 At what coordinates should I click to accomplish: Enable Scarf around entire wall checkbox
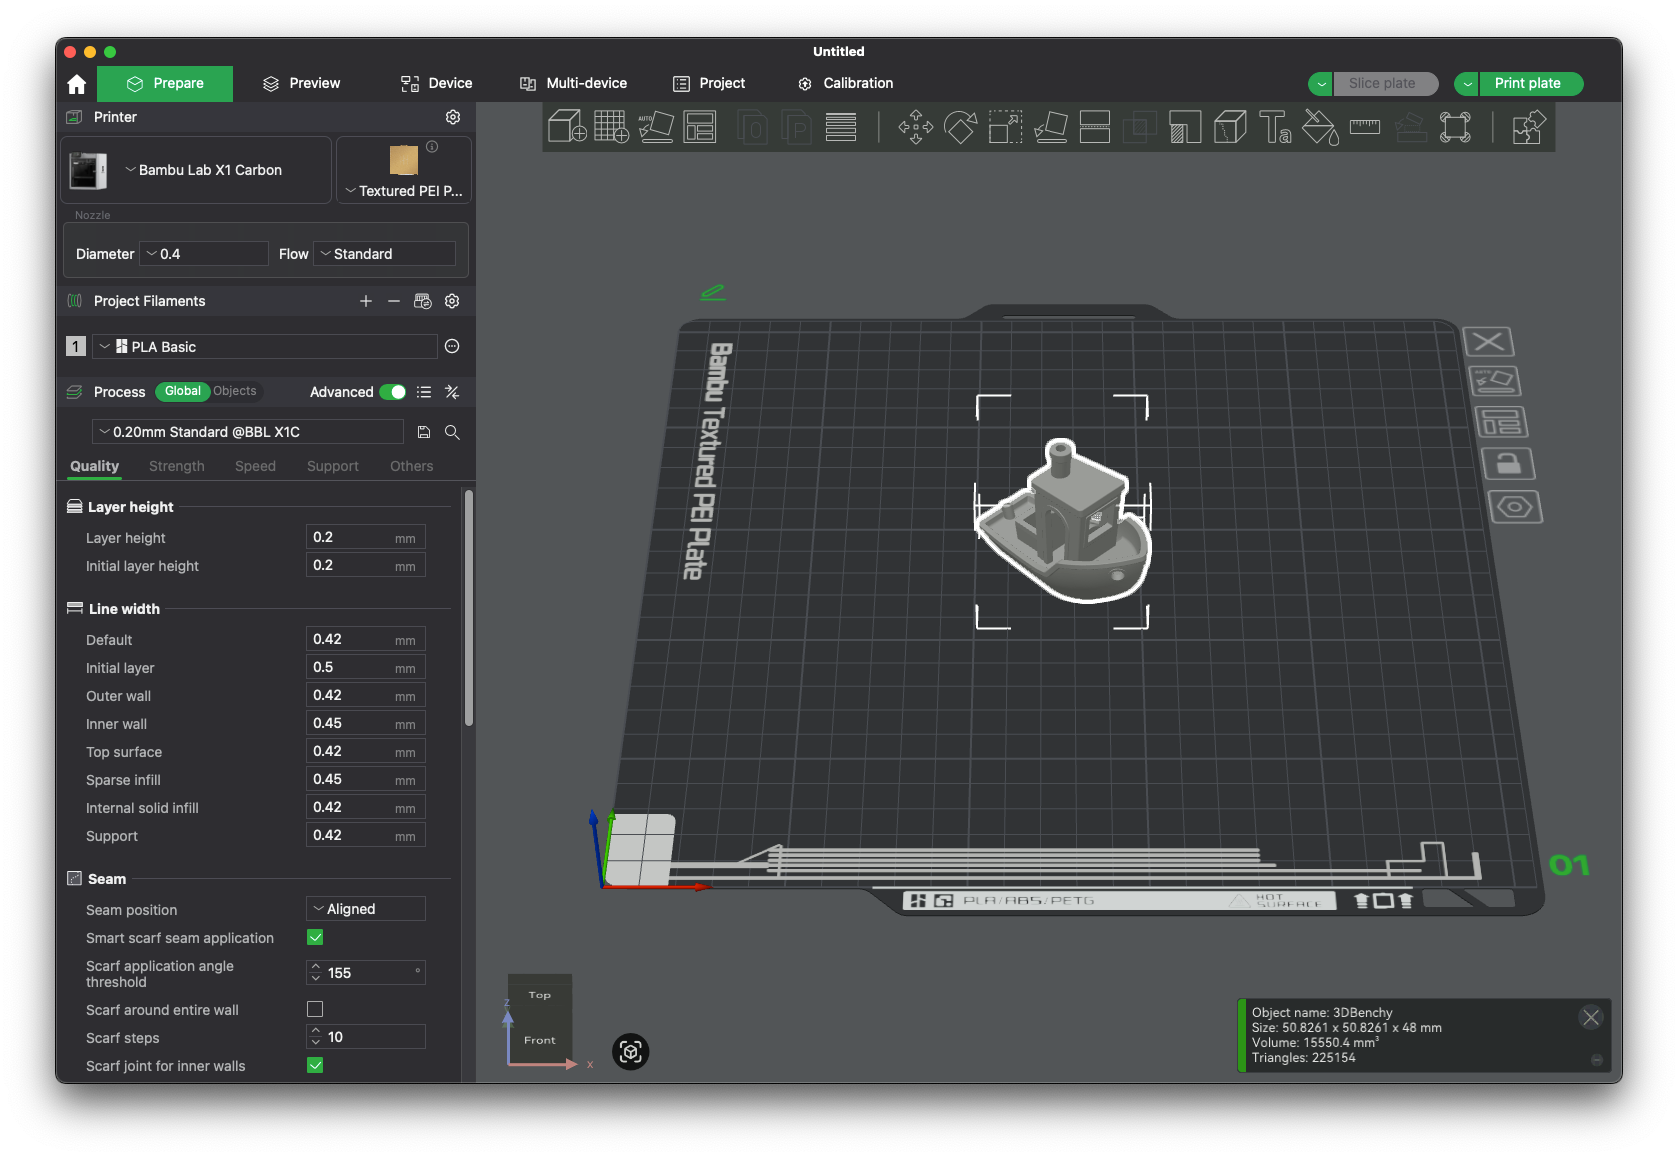(x=315, y=1010)
